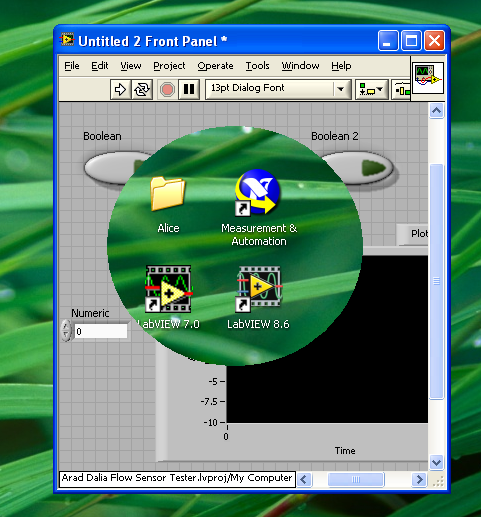The image size is (481, 517).
Task: Click the LabVIEW 7.0 shortcut icon
Action: coord(168,289)
